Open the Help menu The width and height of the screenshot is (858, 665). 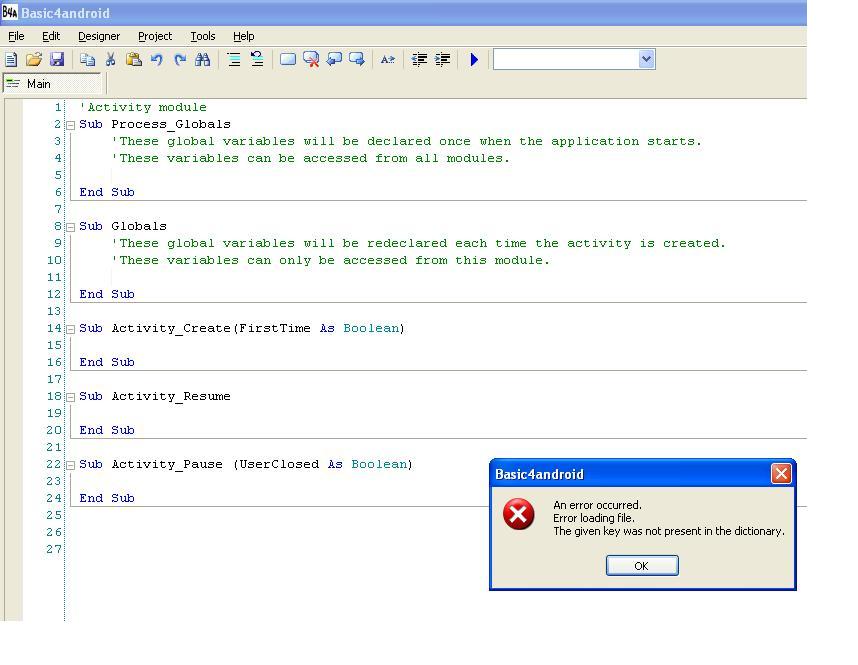pyautogui.click(x=244, y=36)
